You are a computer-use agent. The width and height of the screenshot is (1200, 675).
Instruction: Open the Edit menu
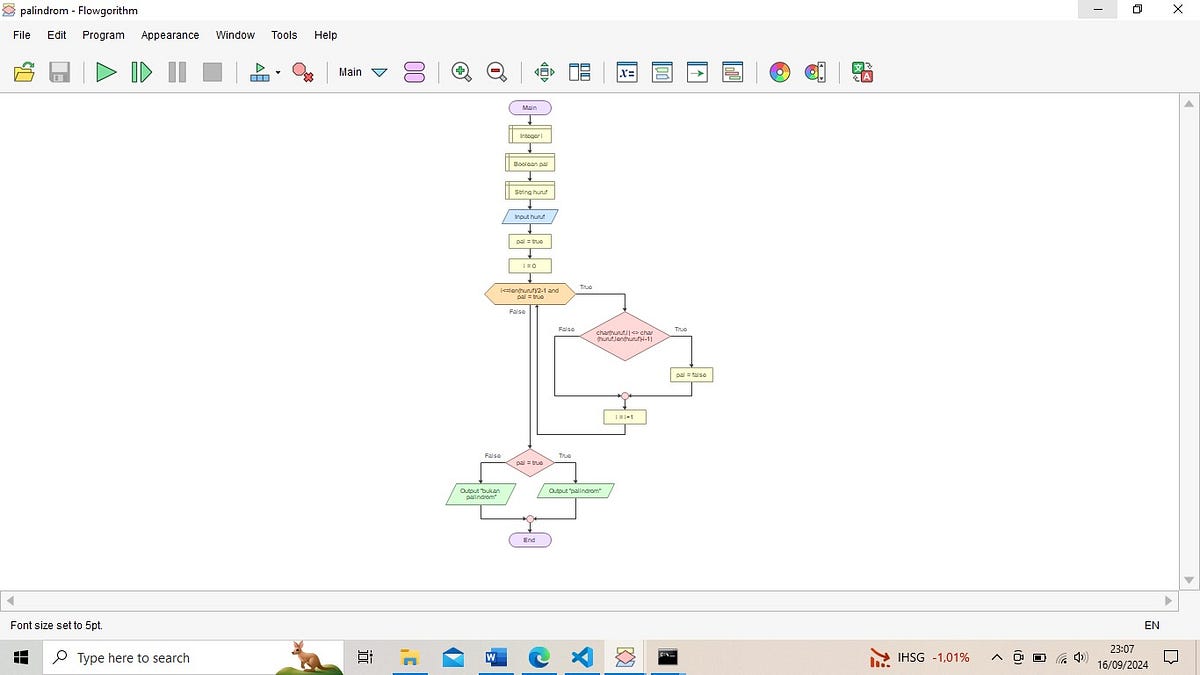[57, 34]
